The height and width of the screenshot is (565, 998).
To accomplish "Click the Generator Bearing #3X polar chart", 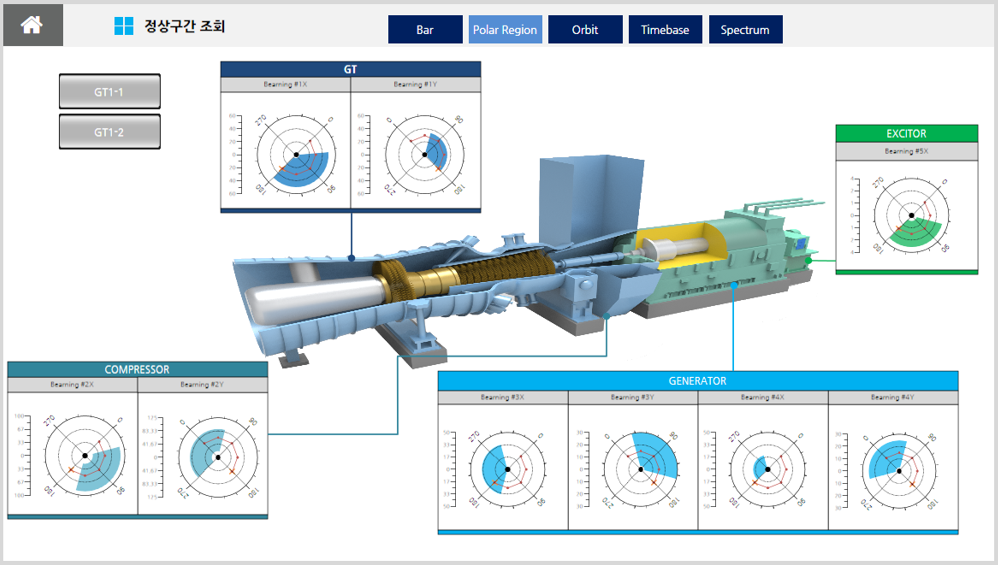I will pyautogui.click(x=507, y=469).
